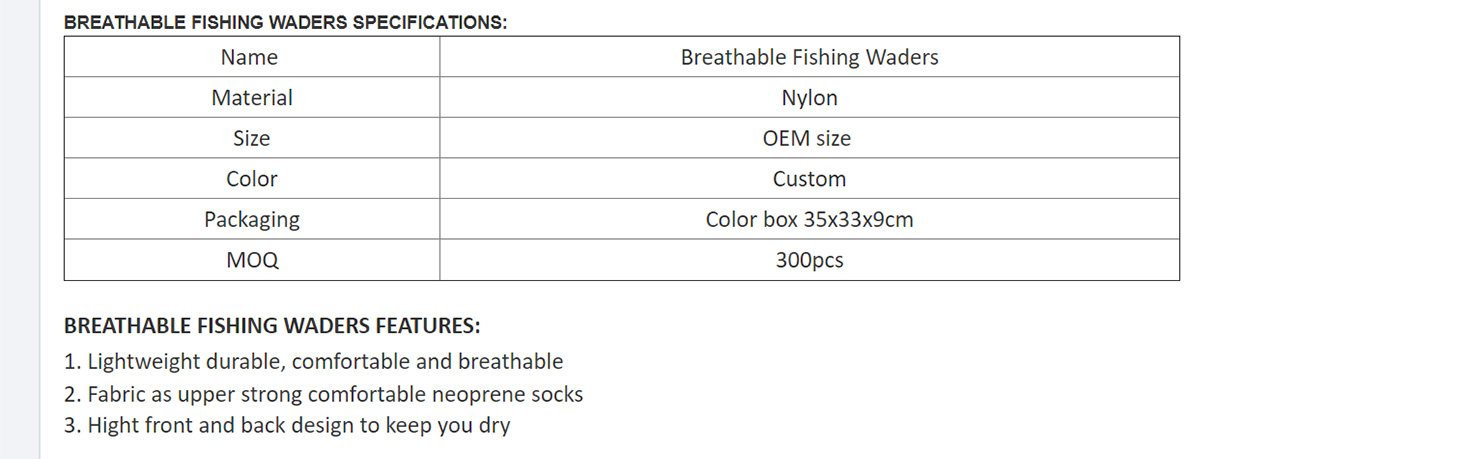Click the 'Fabric as upper strong' feature line
This screenshot has height=459, width=1470.
click(x=323, y=394)
